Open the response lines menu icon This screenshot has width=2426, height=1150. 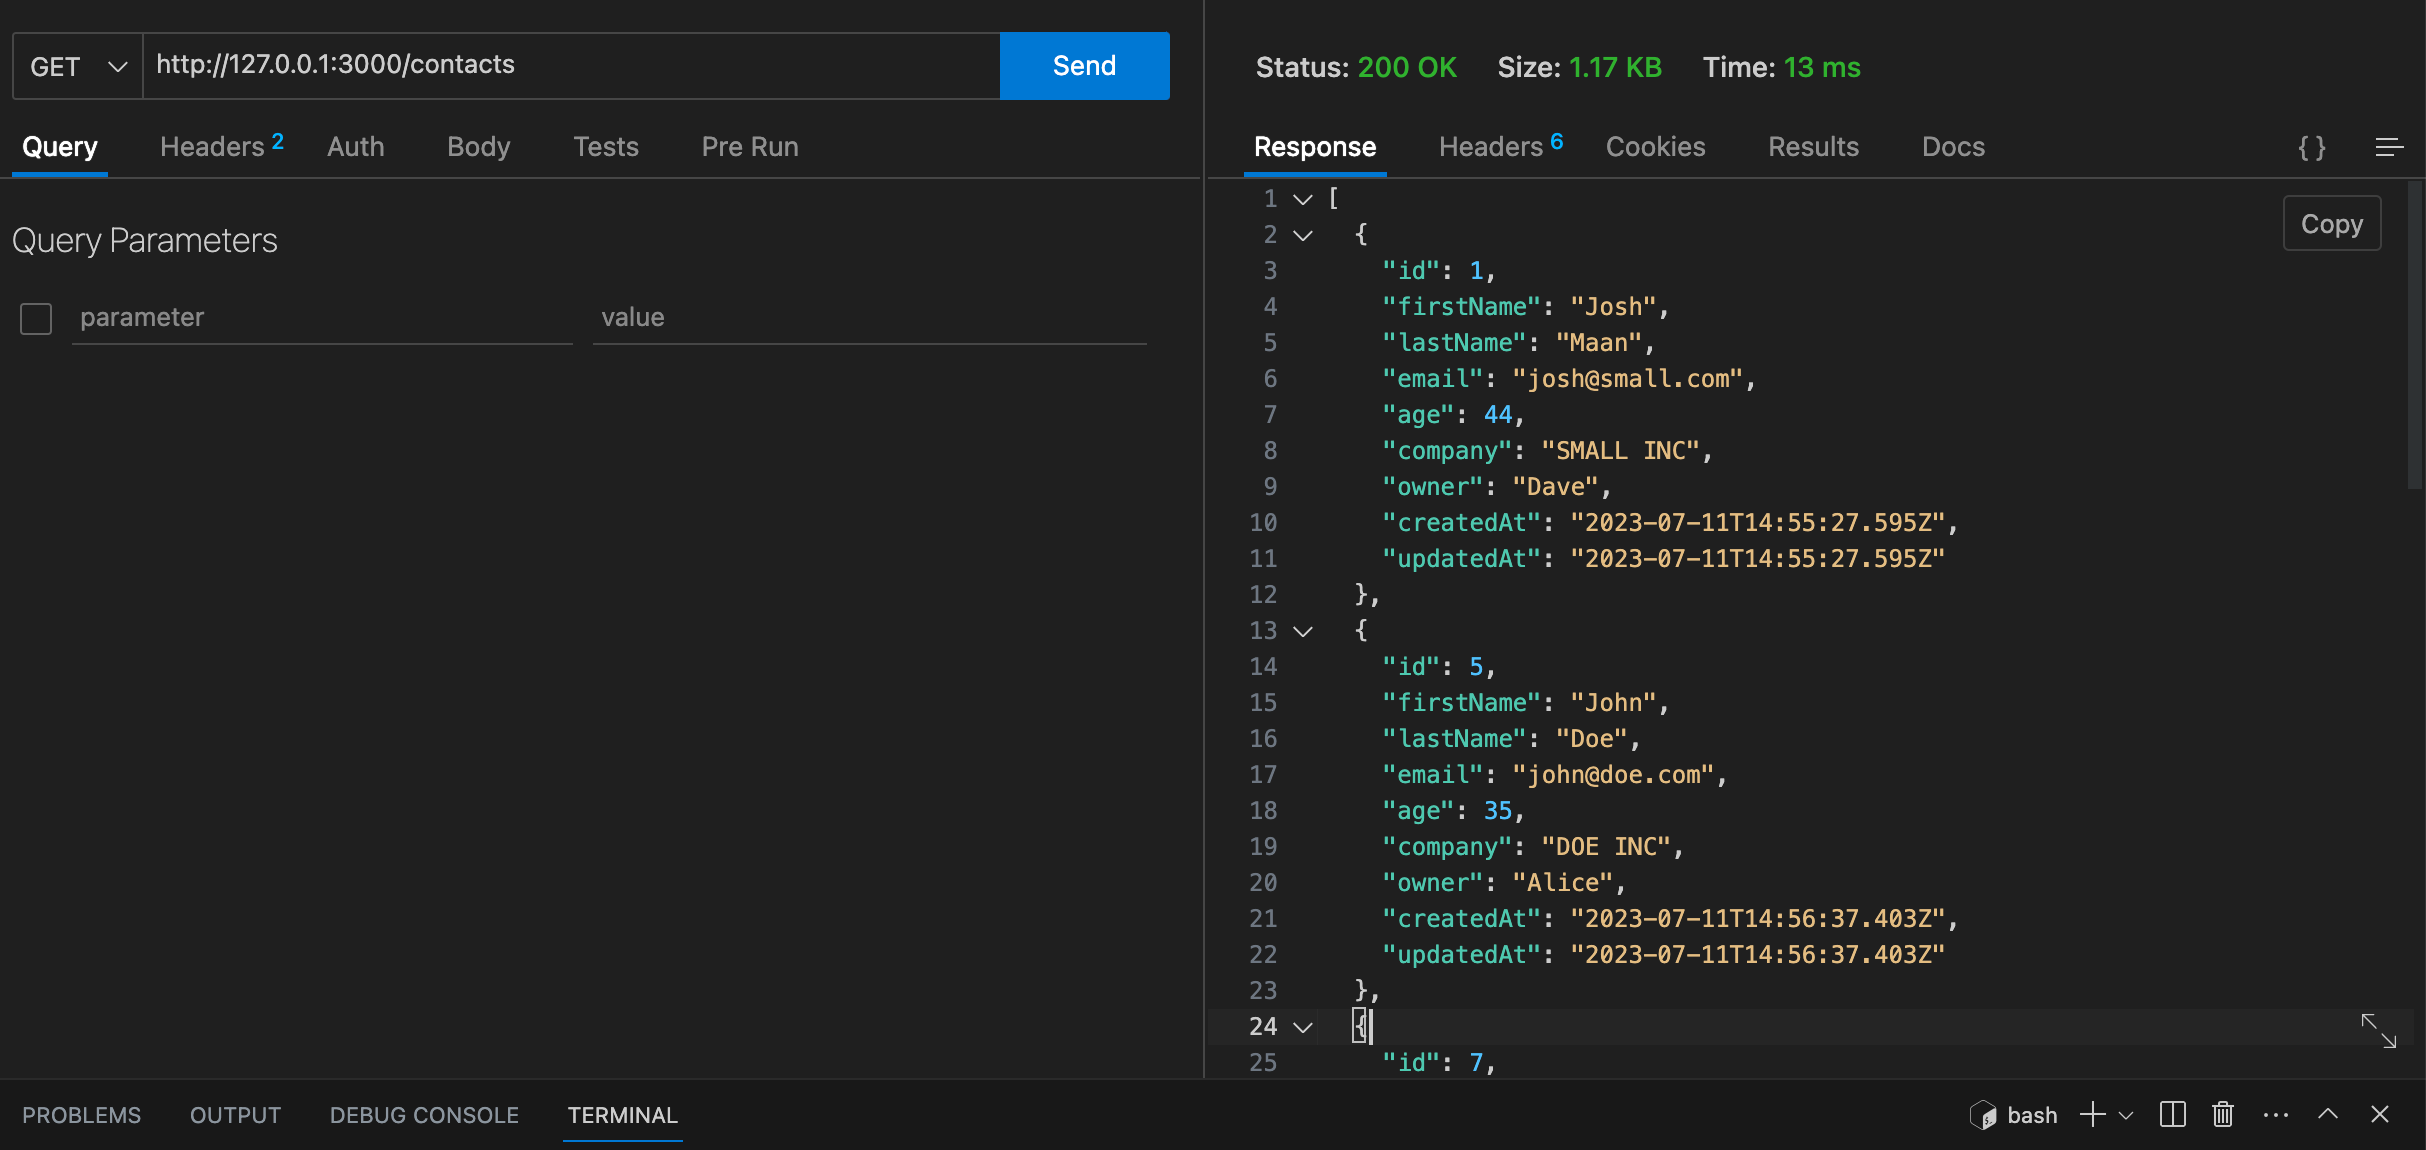click(2389, 148)
